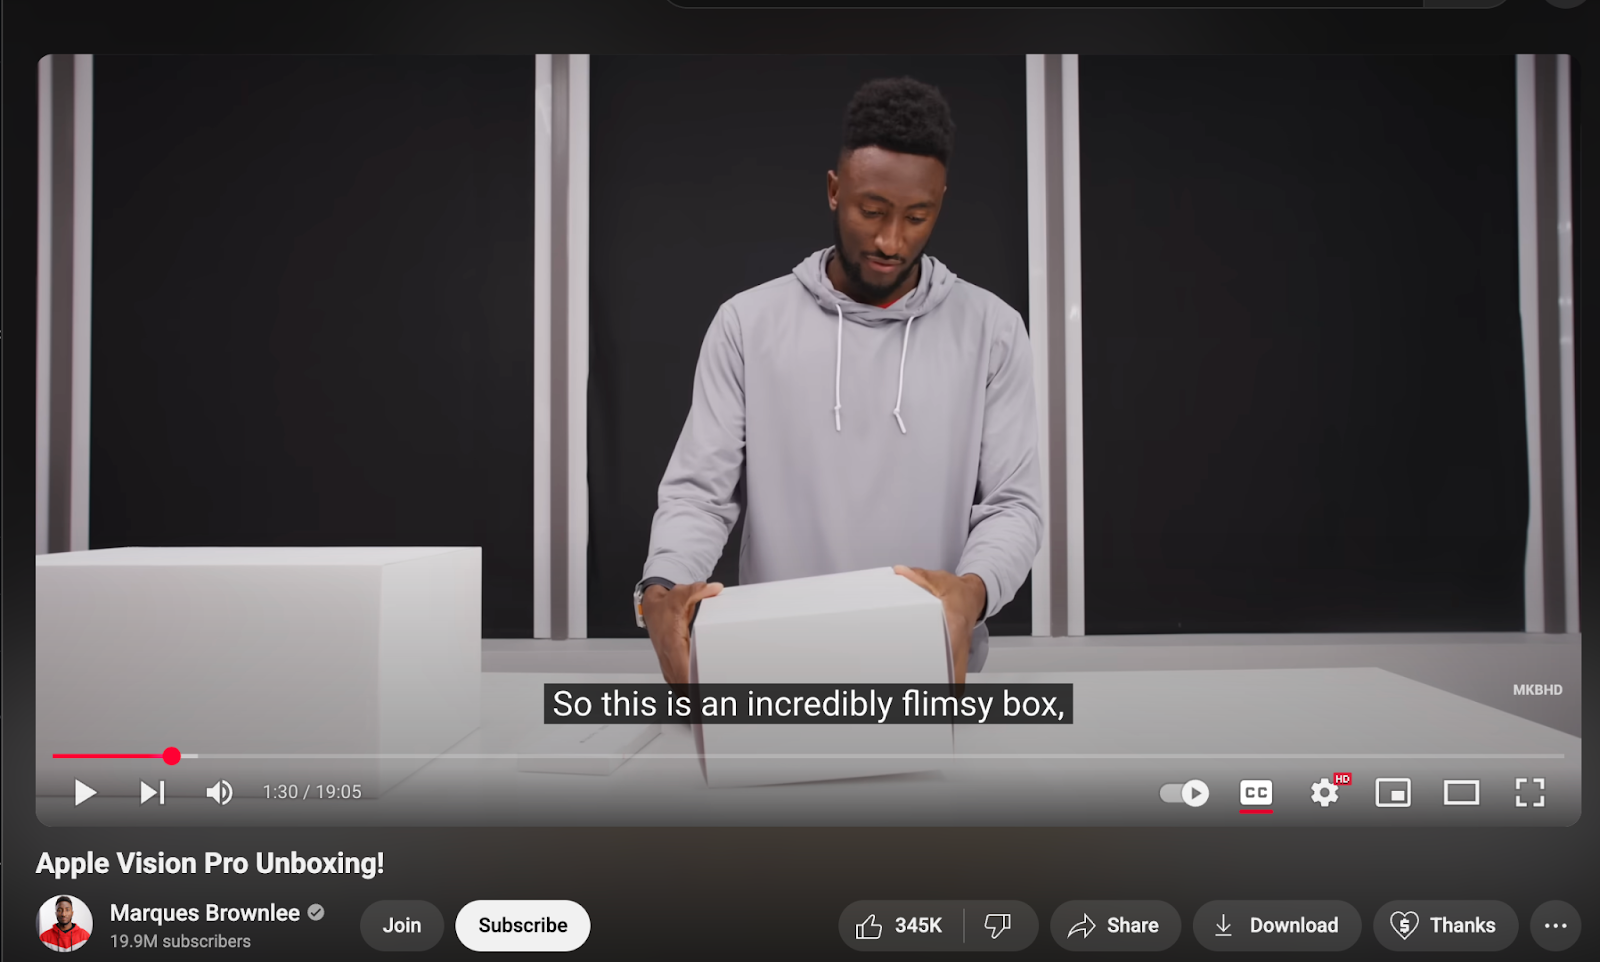Viewport: 1600px width, 962px height.
Task: Mute the video volume
Action: tap(219, 793)
